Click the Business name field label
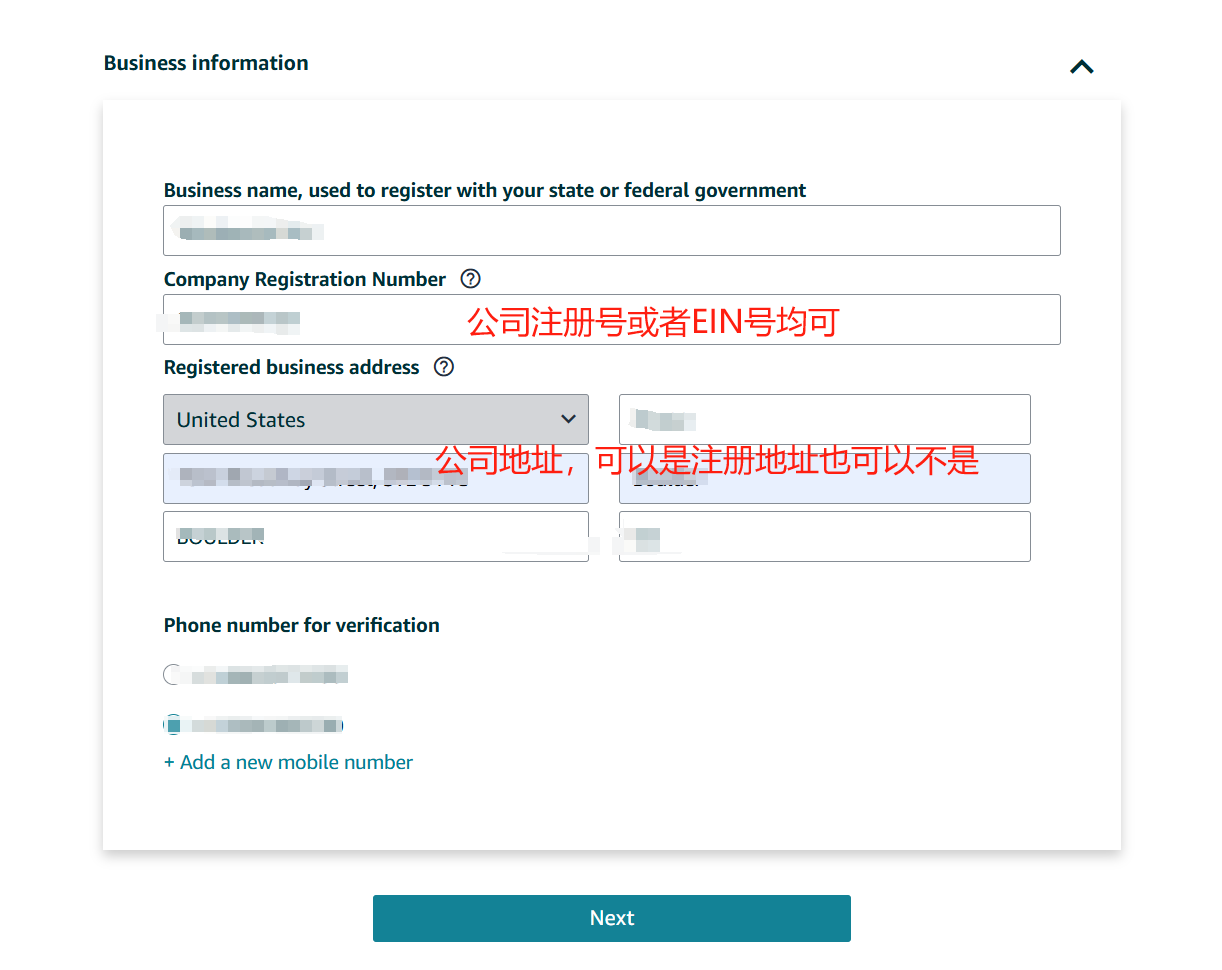The width and height of the screenshot is (1222, 970). [484, 190]
